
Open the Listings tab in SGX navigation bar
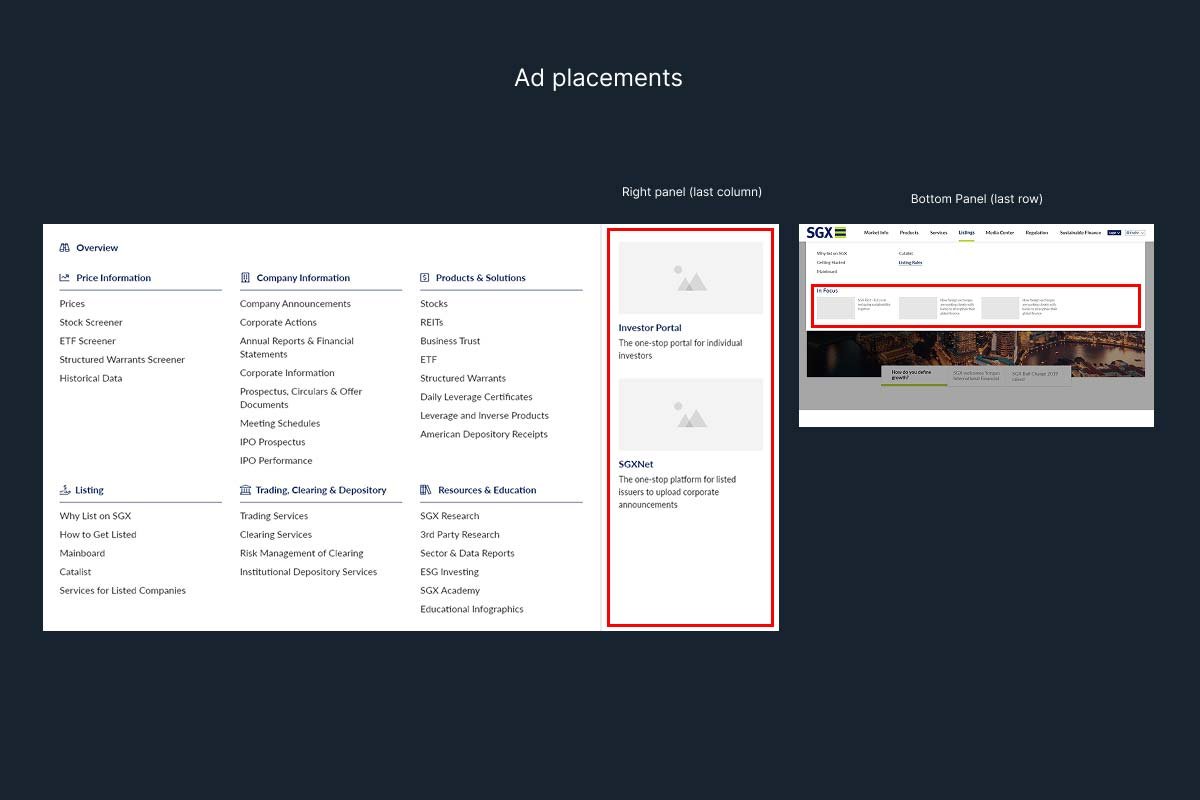(x=966, y=232)
